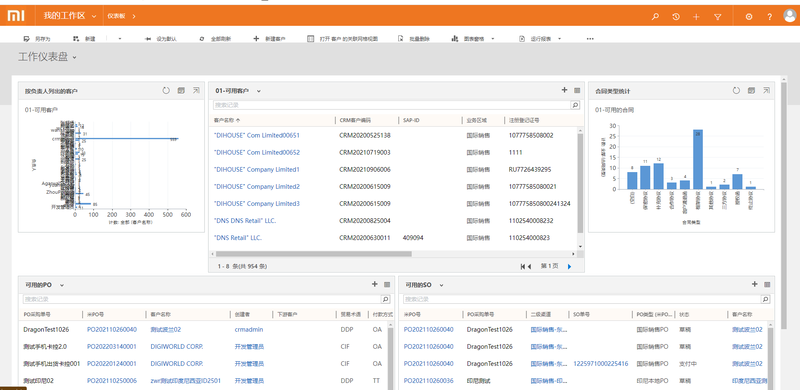Focus the 01-可用客户 search records field
This screenshot has height=390, width=800.
(392, 105)
